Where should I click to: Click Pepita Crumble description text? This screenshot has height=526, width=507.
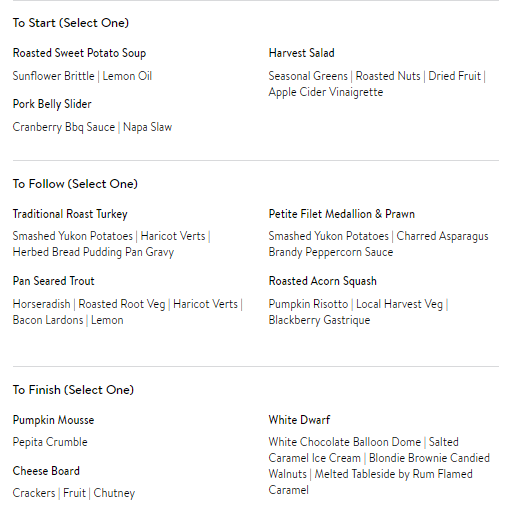coord(50,442)
